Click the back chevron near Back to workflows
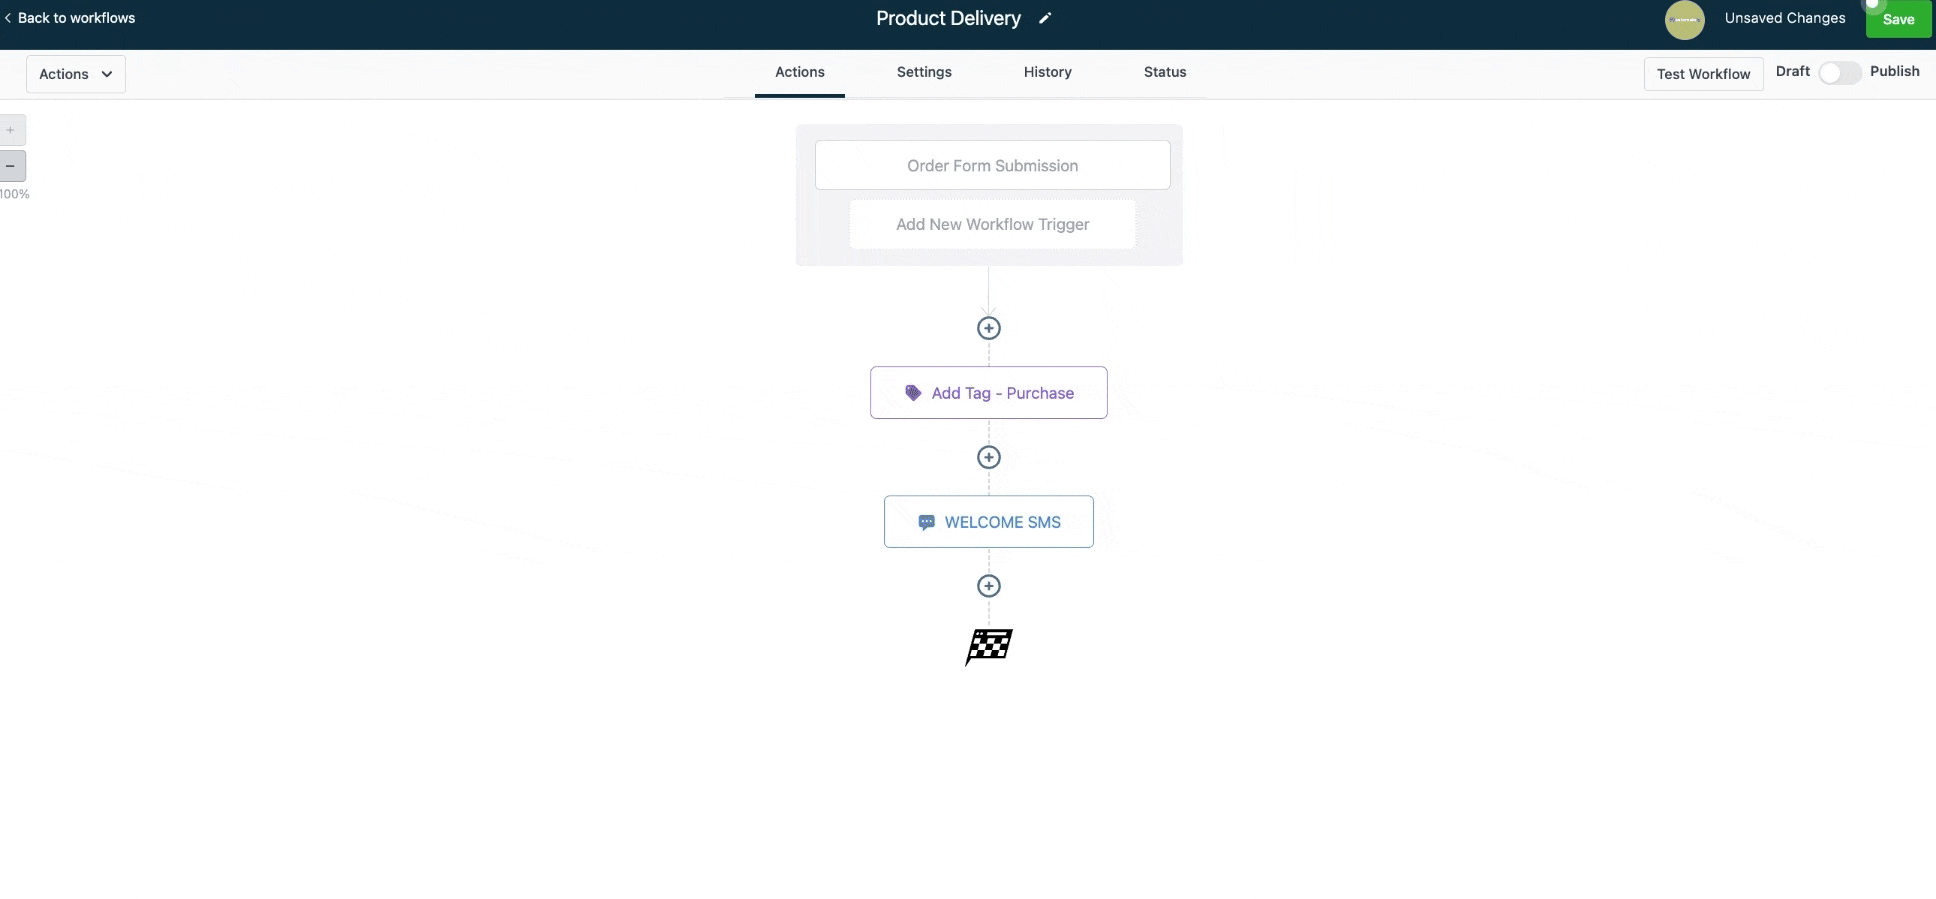 [8, 17]
